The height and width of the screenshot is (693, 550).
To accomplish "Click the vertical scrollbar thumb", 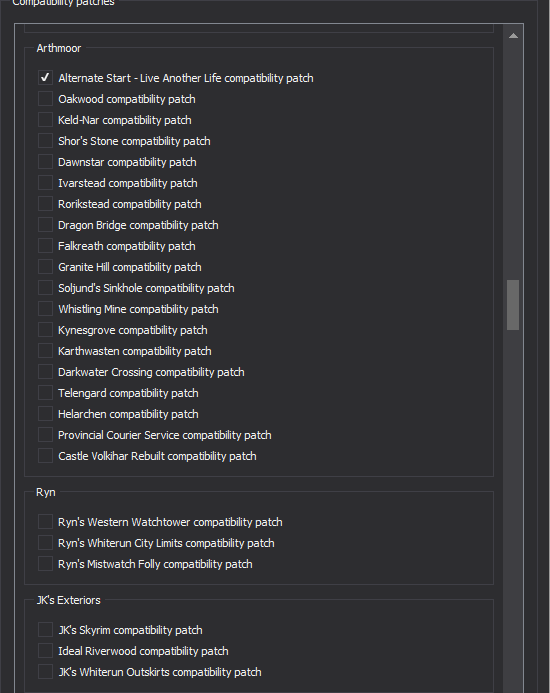I will coord(513,305).
